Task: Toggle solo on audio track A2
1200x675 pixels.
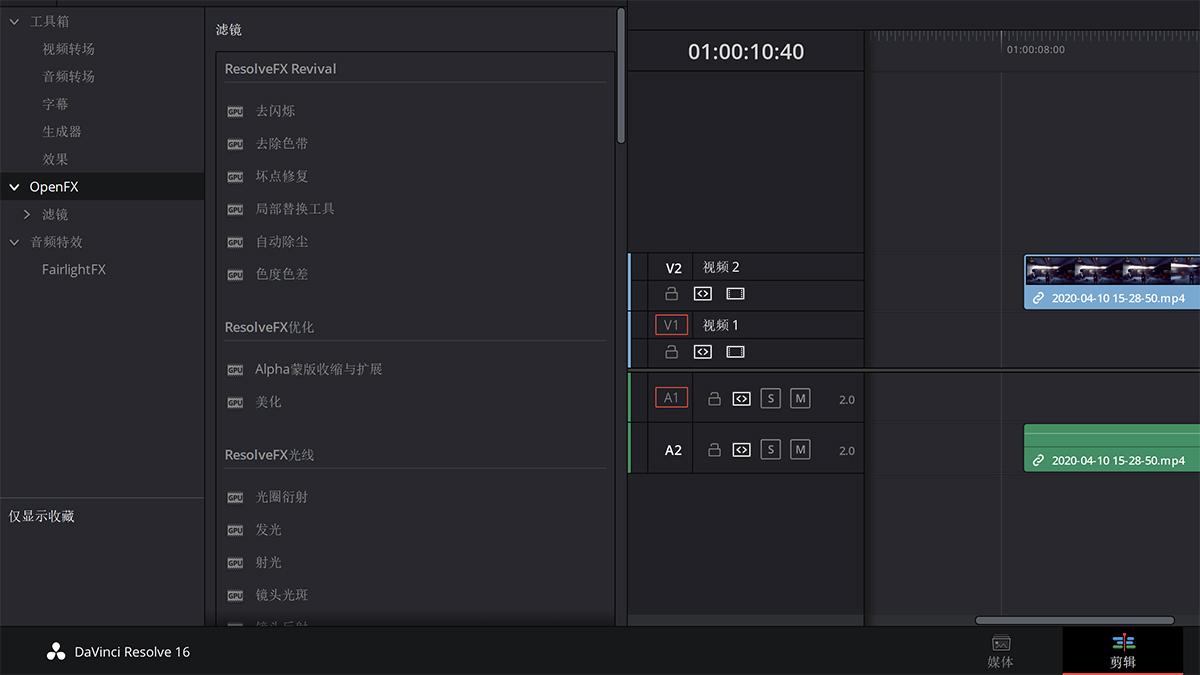Action: 770,448
